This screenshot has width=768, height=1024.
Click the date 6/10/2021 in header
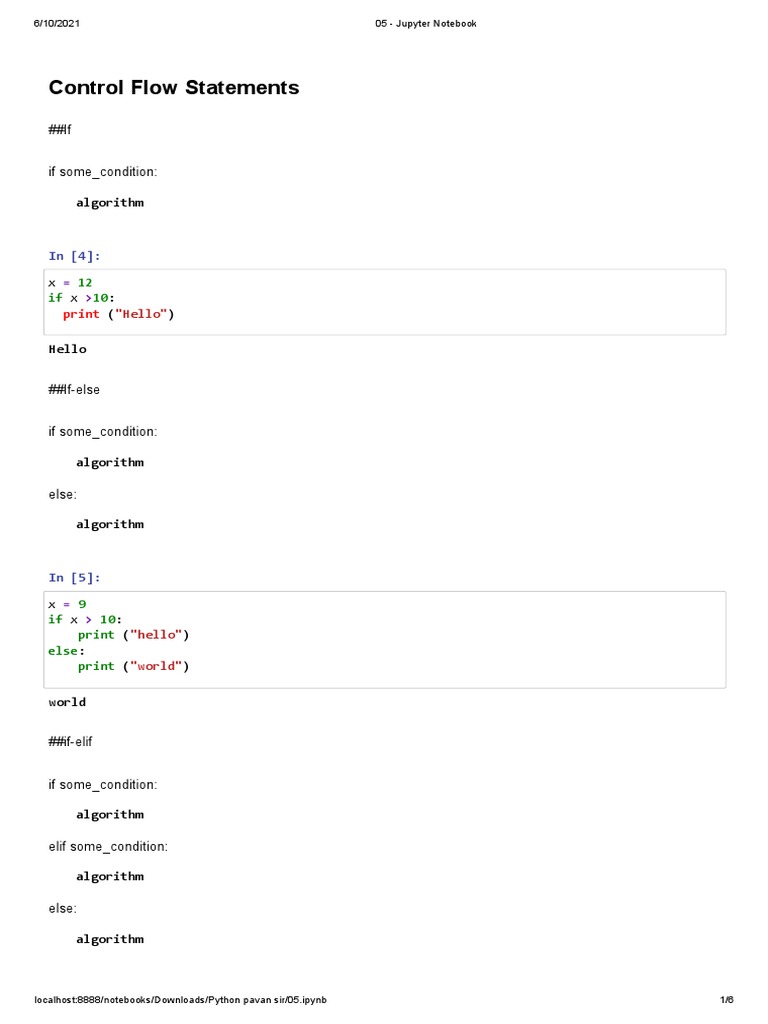(x=57, y=24)
